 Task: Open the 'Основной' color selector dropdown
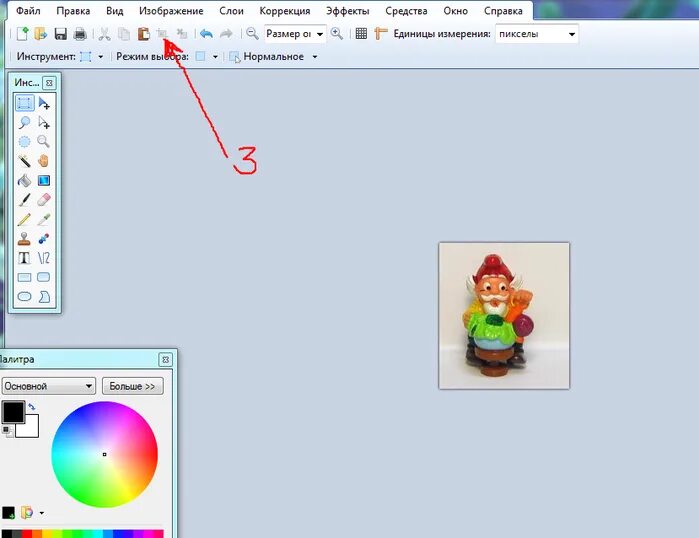[x=49, y=386]
